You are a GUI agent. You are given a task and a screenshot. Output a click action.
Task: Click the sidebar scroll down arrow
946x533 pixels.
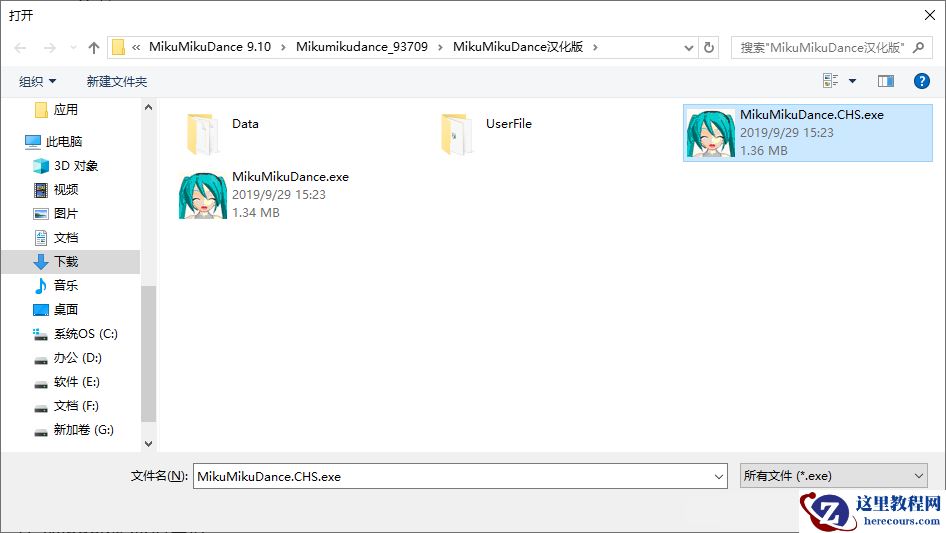point(148,444)
